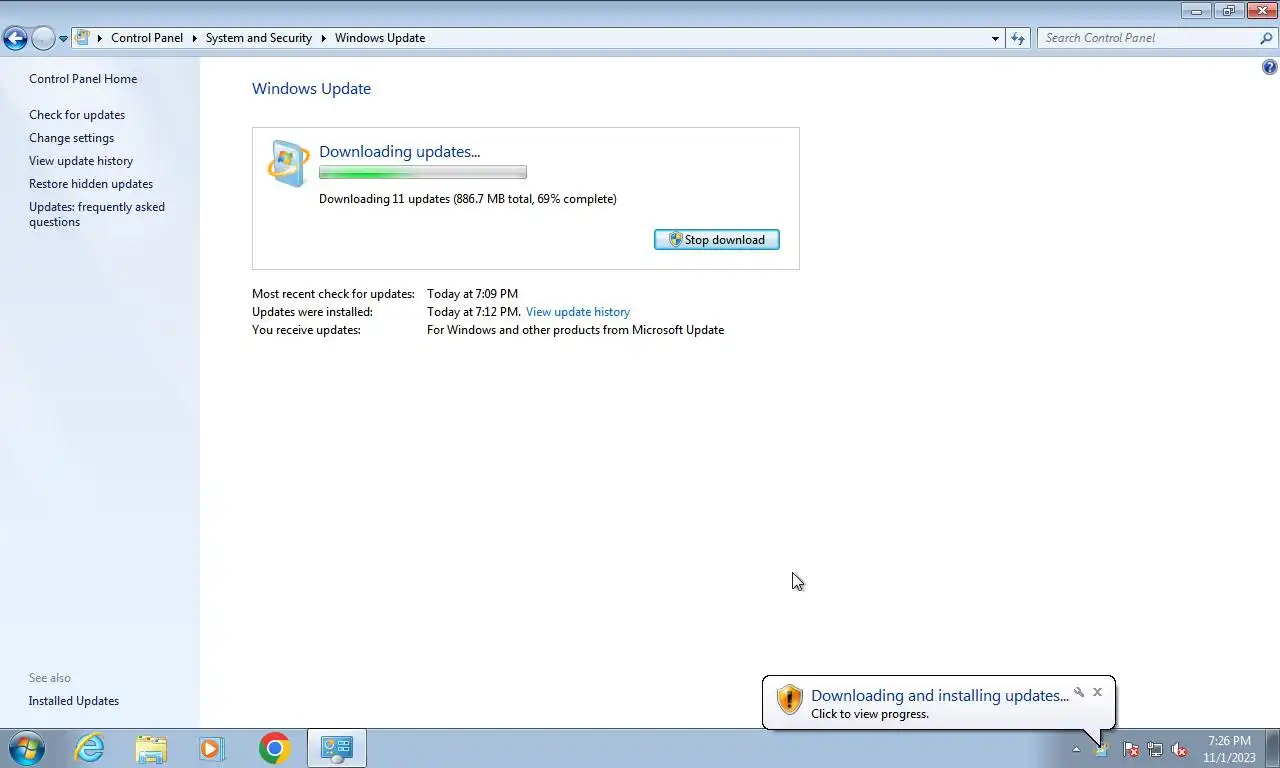Click the Search Control Panel field
The image size is (1280, 768).
1148,38
